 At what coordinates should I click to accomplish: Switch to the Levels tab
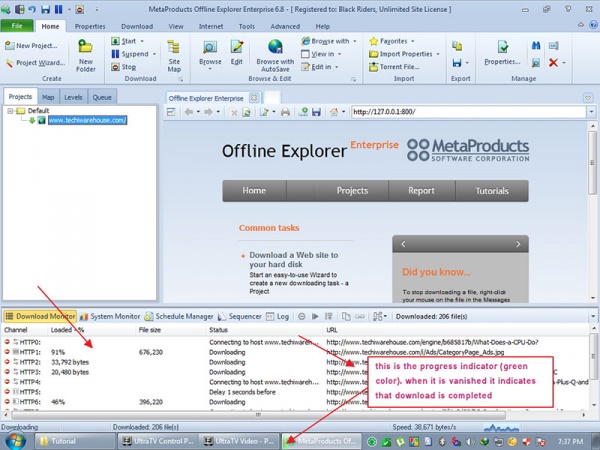[x=73, y=97]
